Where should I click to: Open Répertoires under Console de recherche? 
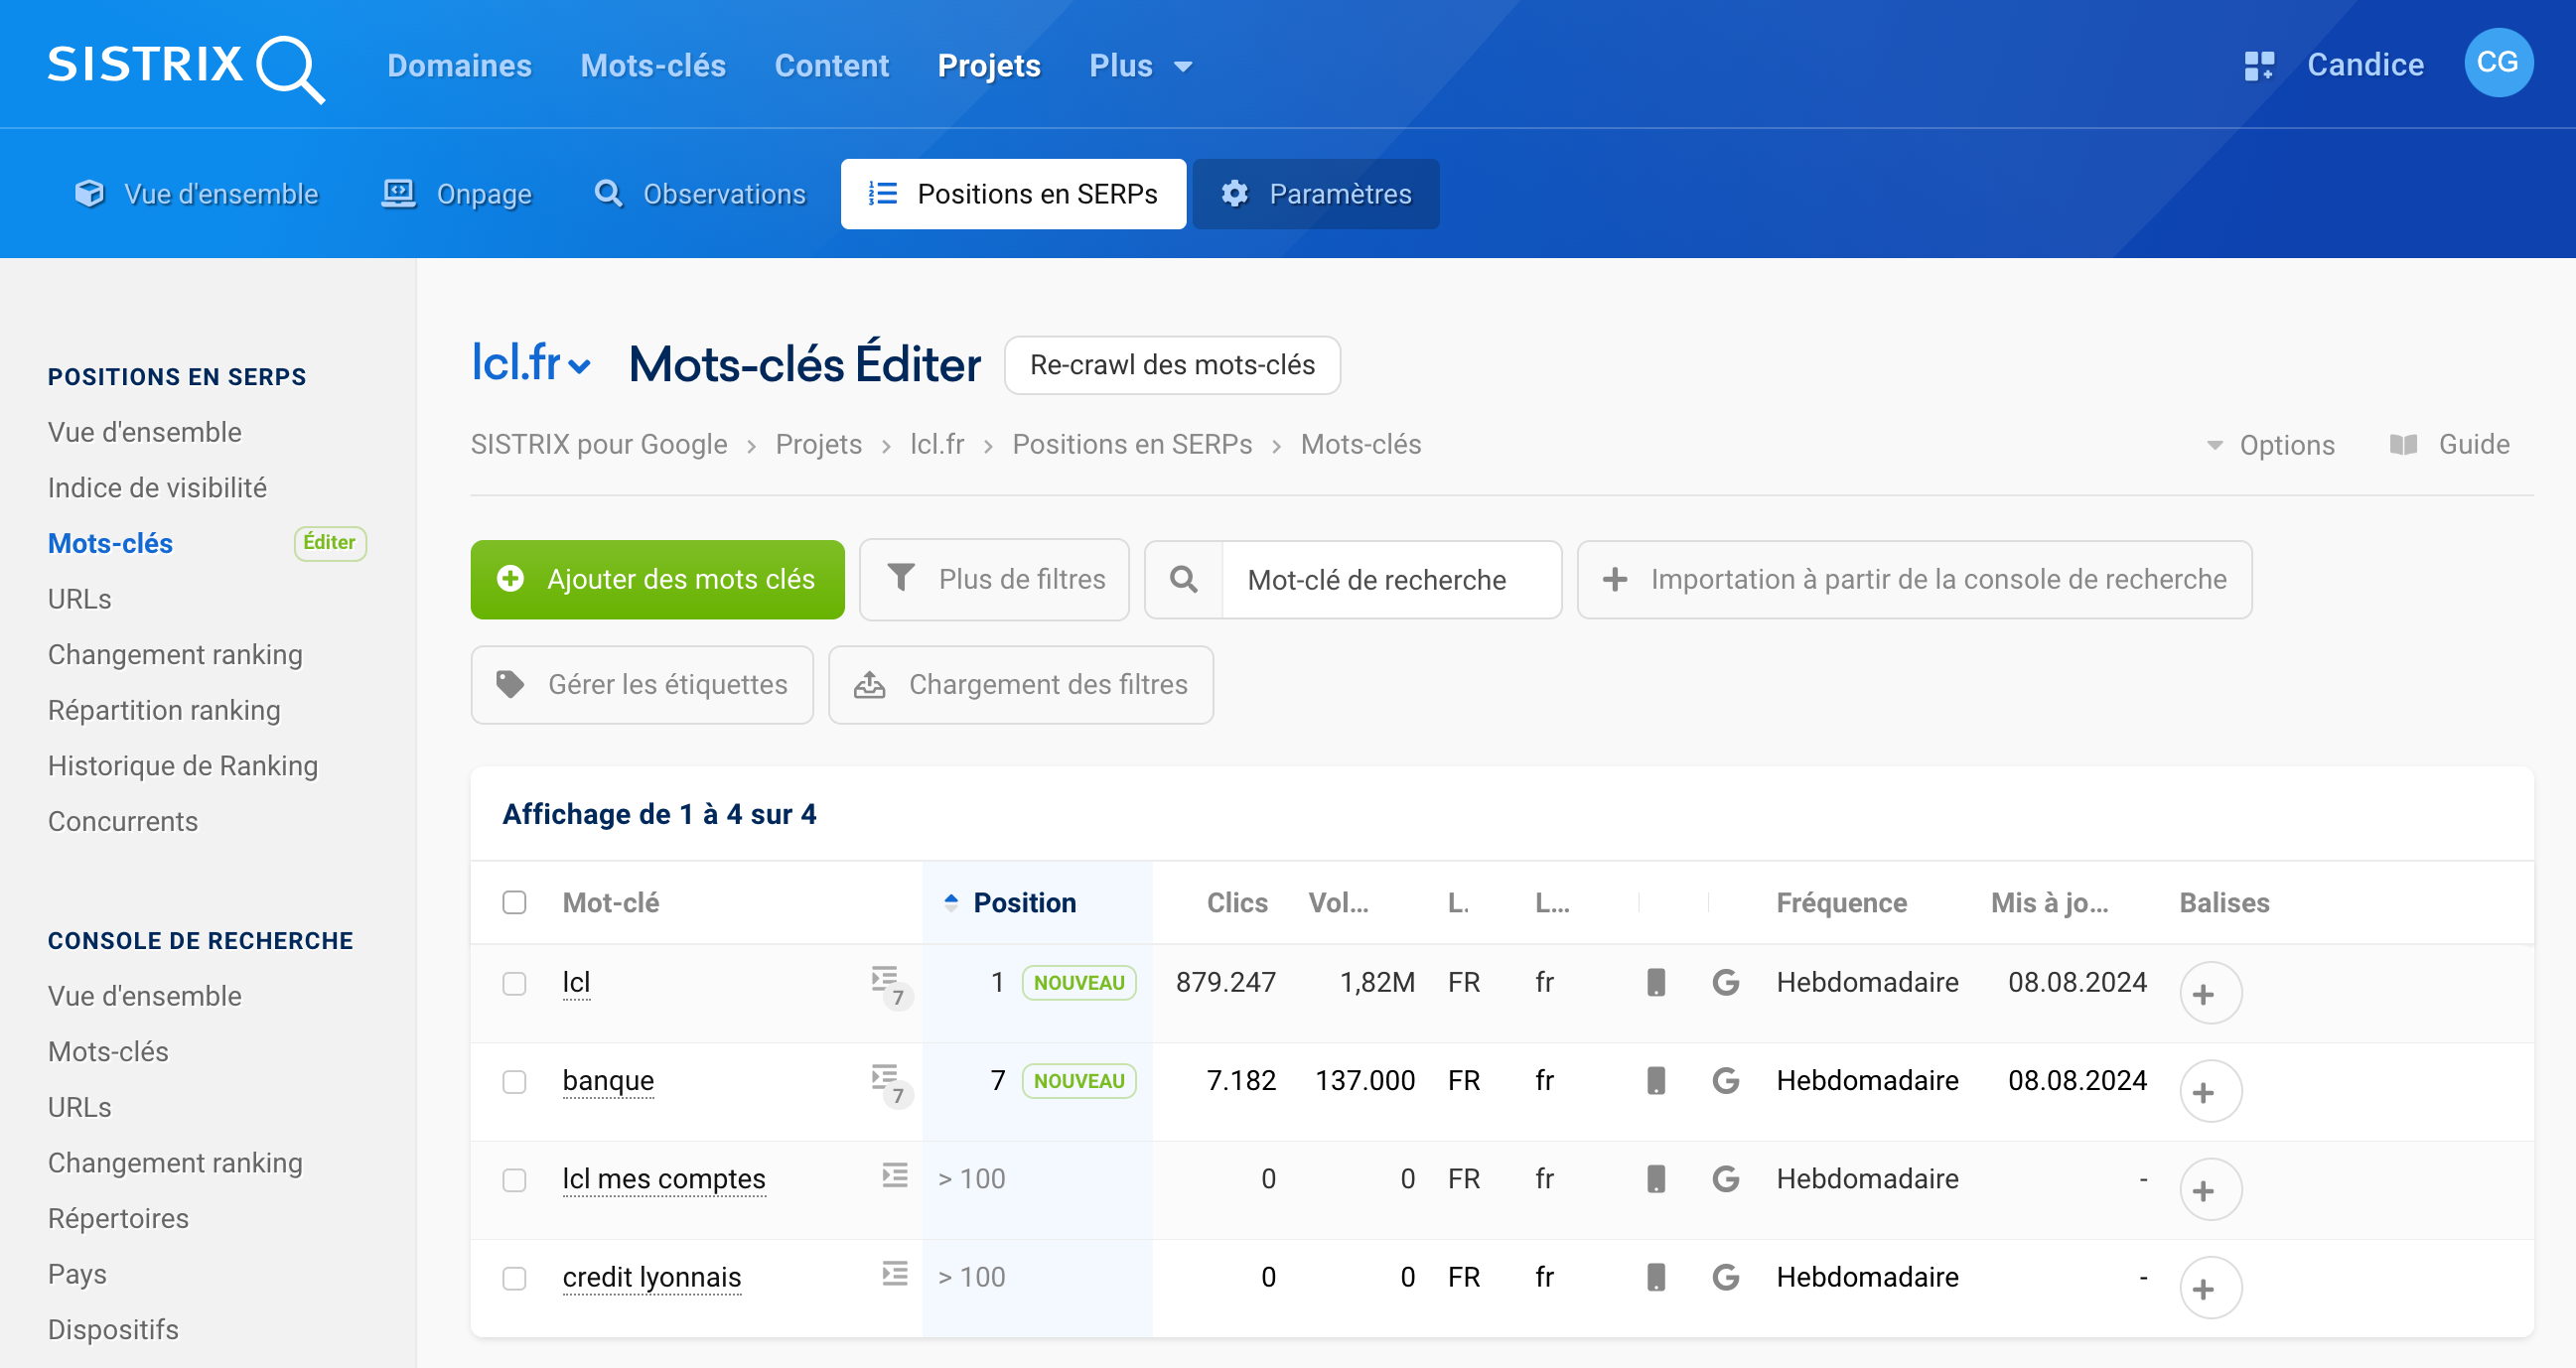coord(118,1218)
